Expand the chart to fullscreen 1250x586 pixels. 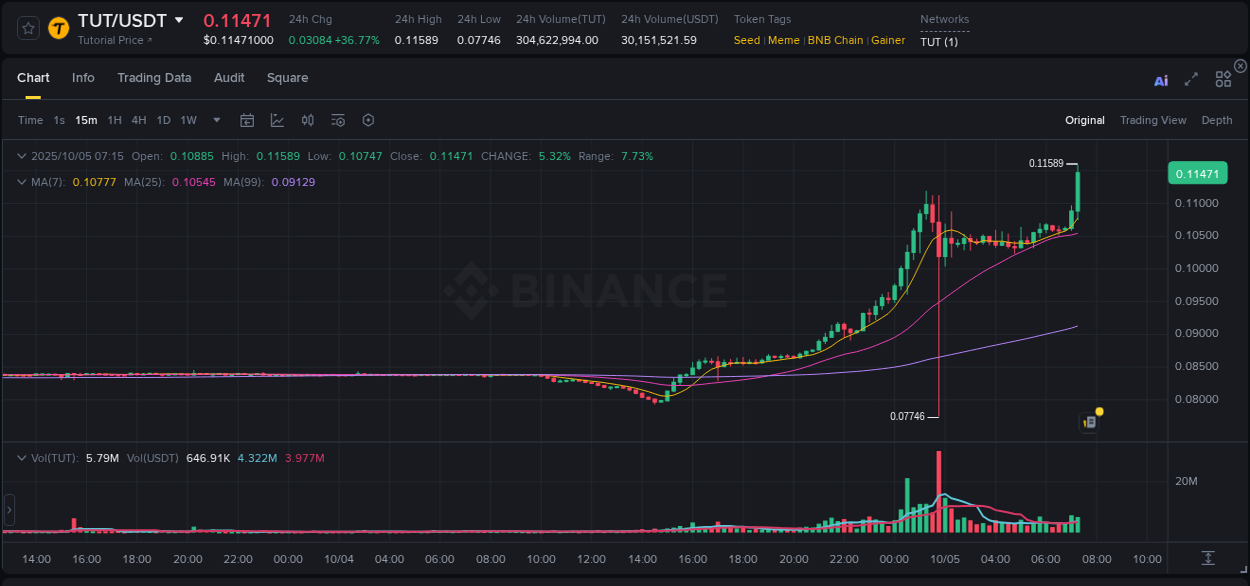1190,79
